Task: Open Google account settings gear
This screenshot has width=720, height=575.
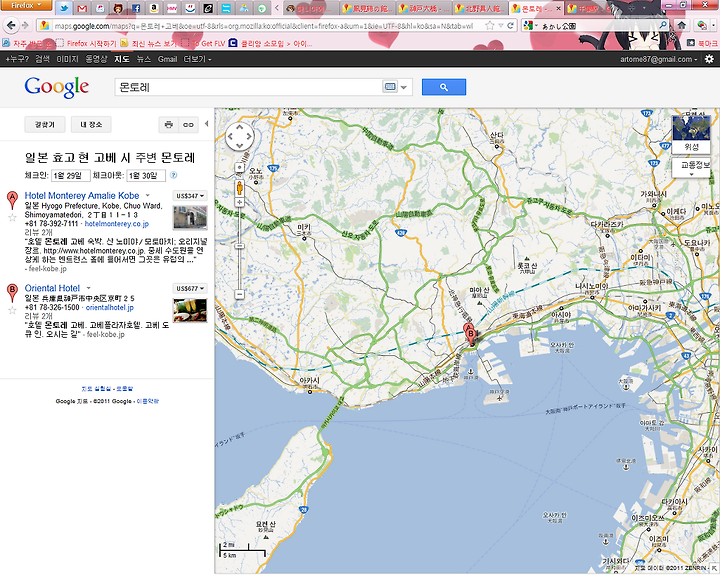Action: coord(709,59)
